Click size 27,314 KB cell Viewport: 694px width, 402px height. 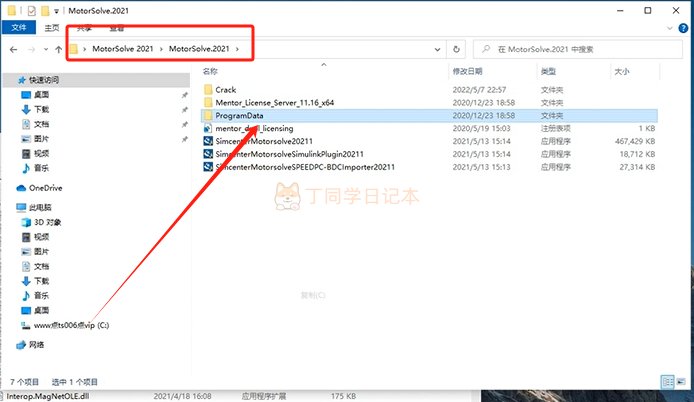637,167
